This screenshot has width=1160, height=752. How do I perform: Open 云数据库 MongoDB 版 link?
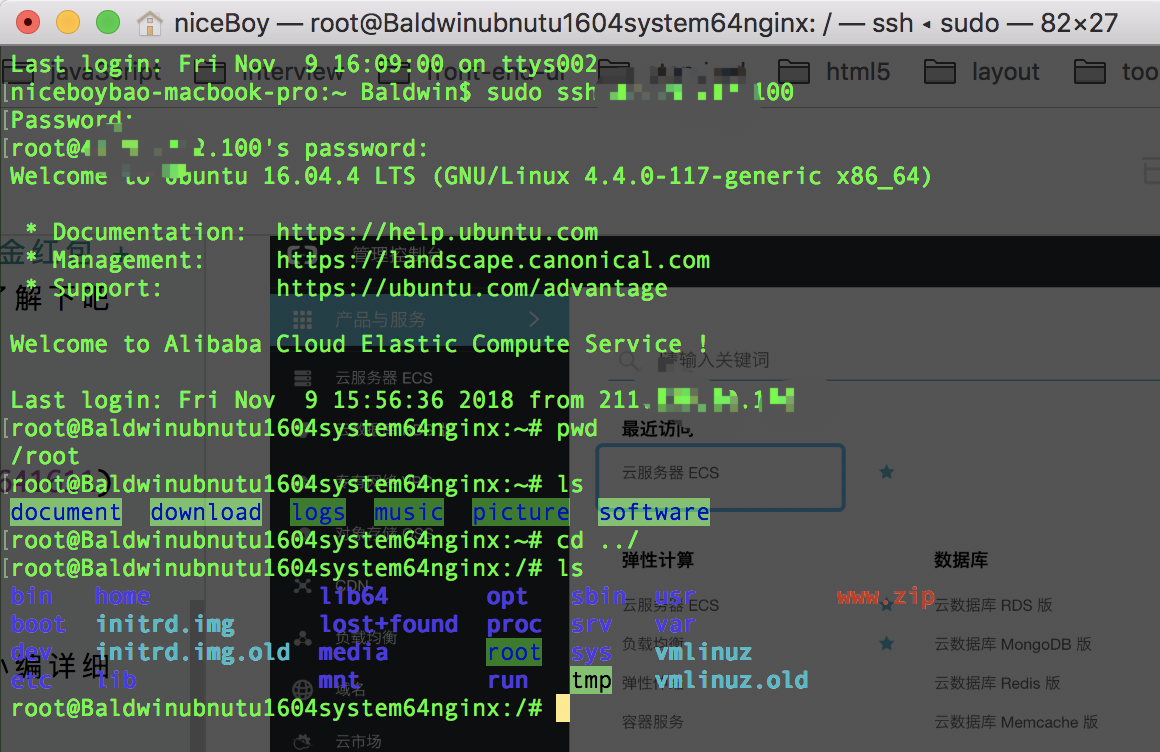pyautogui.click(x=1013, y=644)
